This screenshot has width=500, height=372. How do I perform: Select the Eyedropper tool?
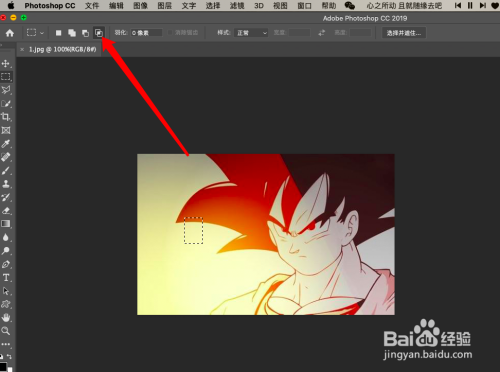6,144
